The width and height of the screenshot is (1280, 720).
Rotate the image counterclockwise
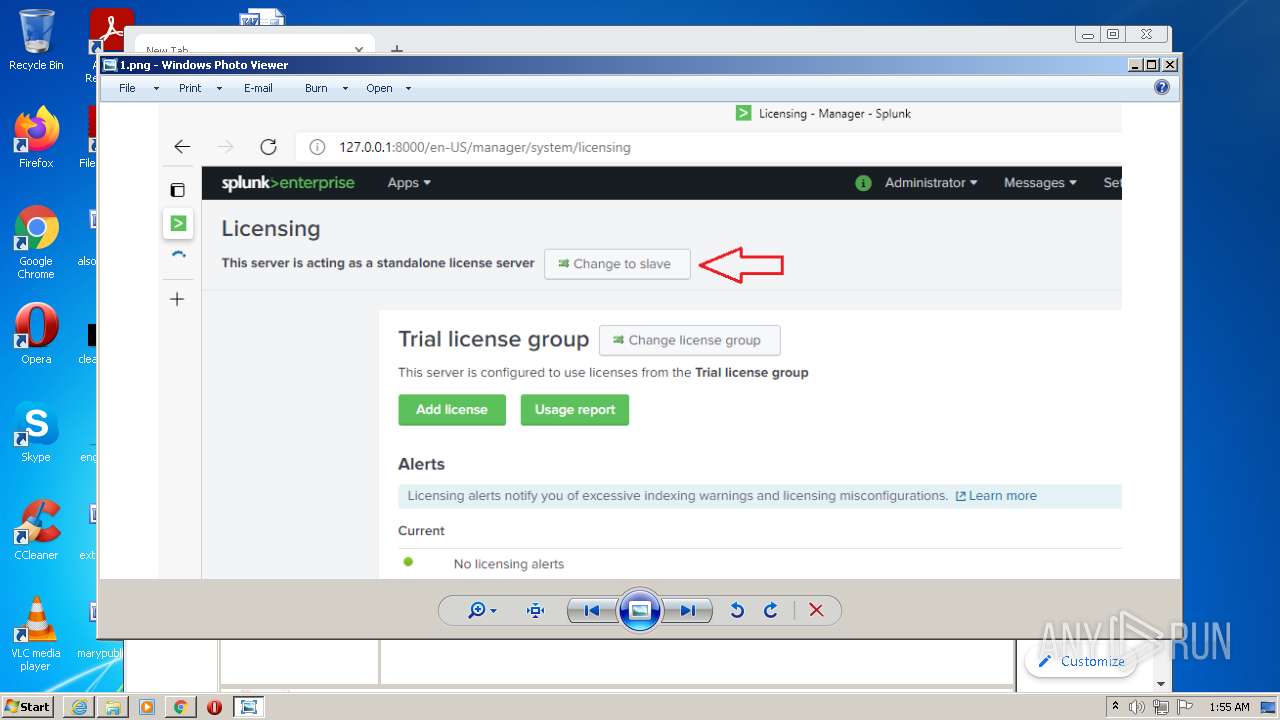pyautogui.click(x=737, y=610)
